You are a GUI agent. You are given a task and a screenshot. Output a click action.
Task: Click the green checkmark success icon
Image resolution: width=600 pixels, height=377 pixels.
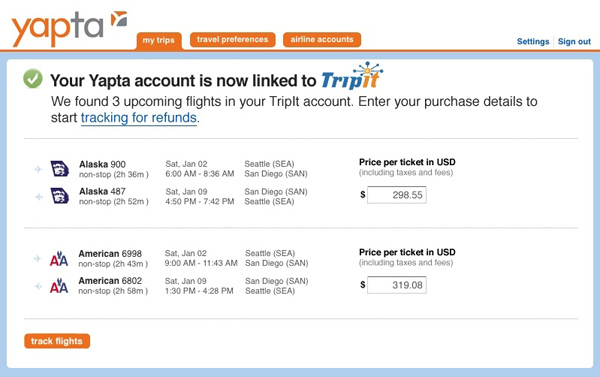(x=33, y=78)
